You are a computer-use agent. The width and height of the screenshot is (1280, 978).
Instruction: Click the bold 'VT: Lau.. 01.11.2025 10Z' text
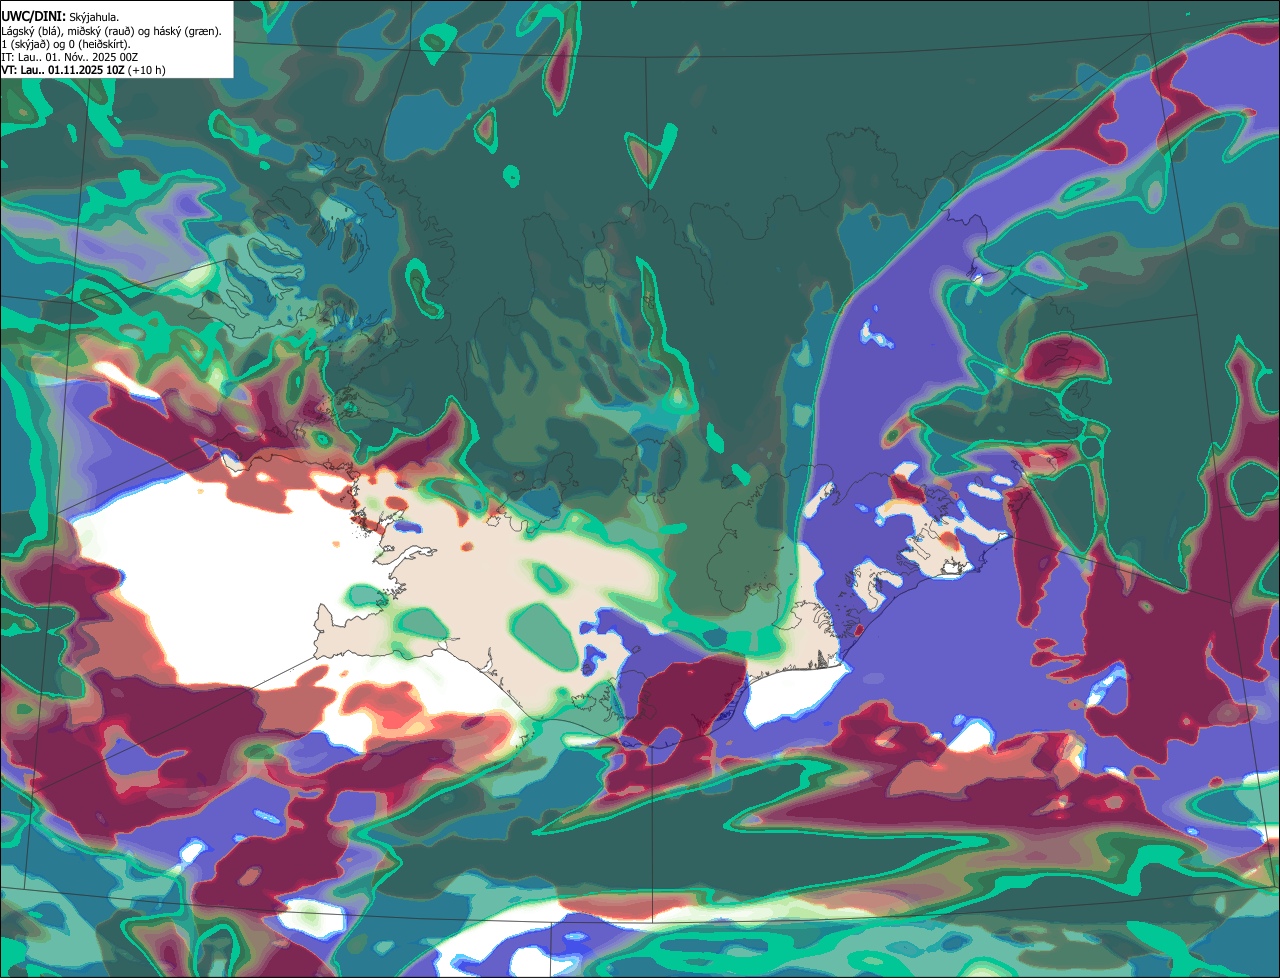(63, 70)
